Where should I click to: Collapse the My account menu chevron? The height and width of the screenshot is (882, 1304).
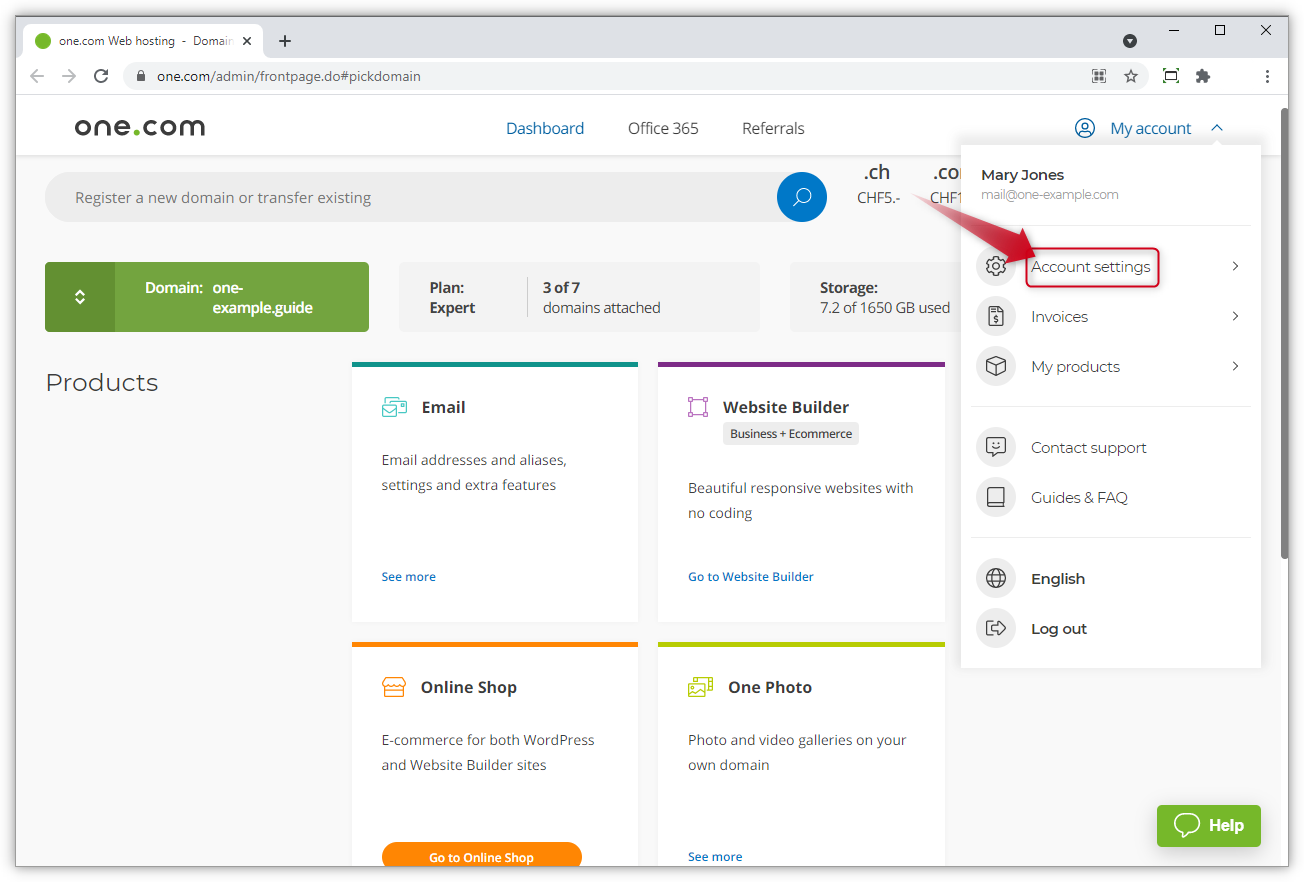(1218, 128)
